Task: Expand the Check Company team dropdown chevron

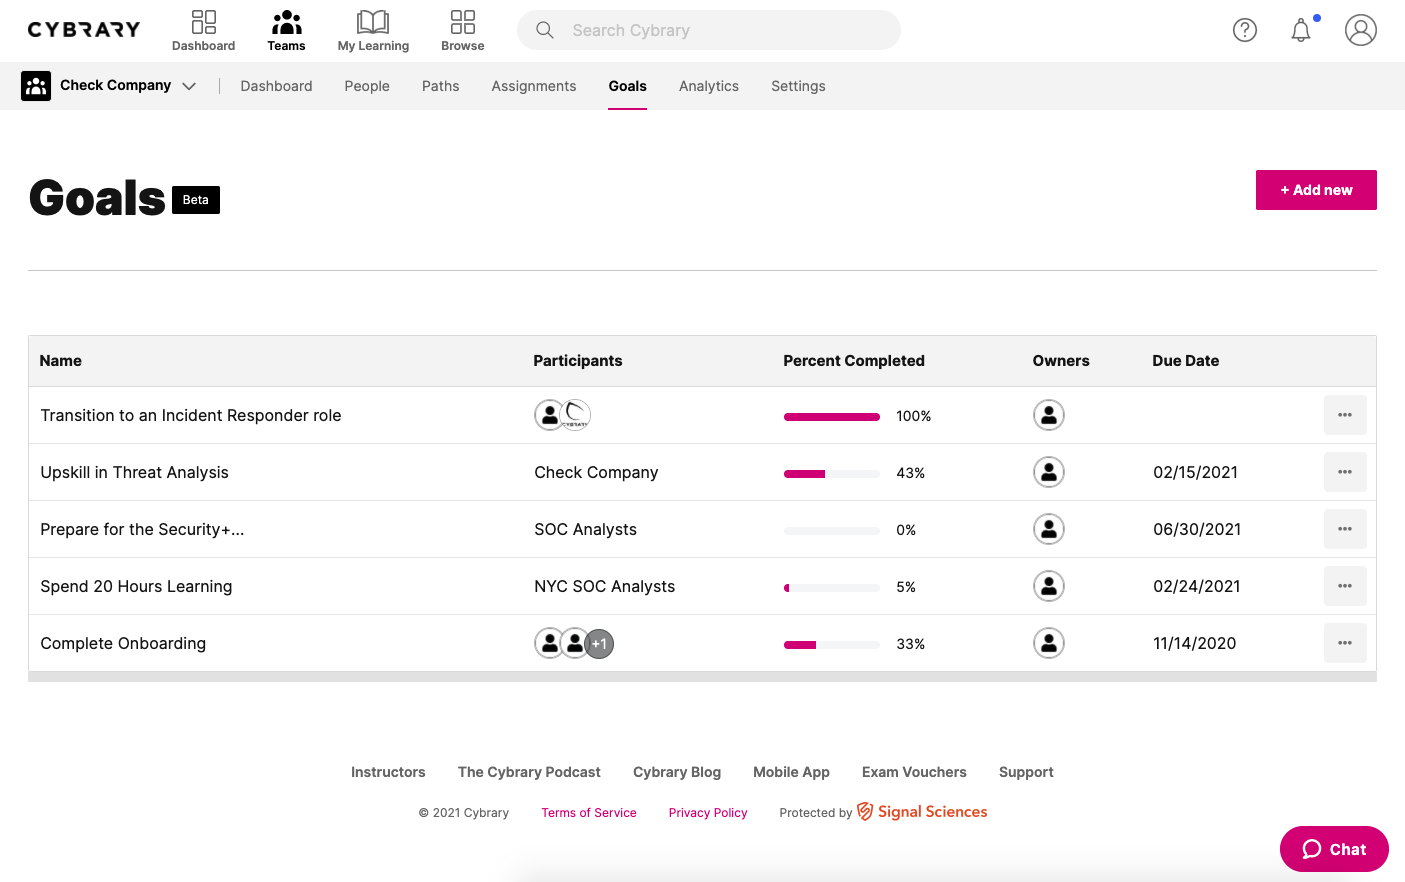Action: point(189,86)
